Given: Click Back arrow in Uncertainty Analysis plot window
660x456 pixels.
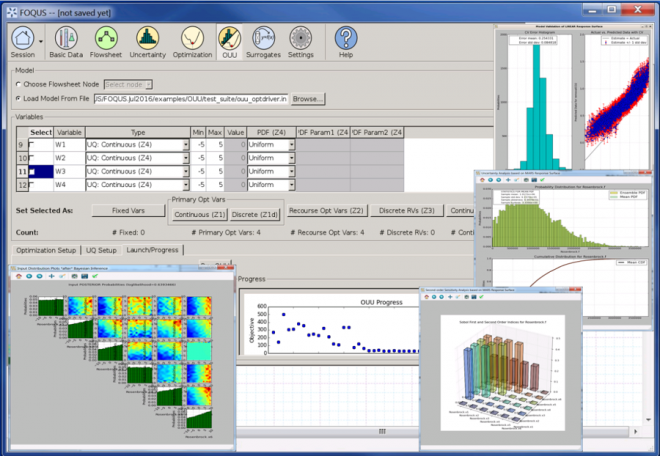Looking at the screenshot, I should (x=490, y=180).
